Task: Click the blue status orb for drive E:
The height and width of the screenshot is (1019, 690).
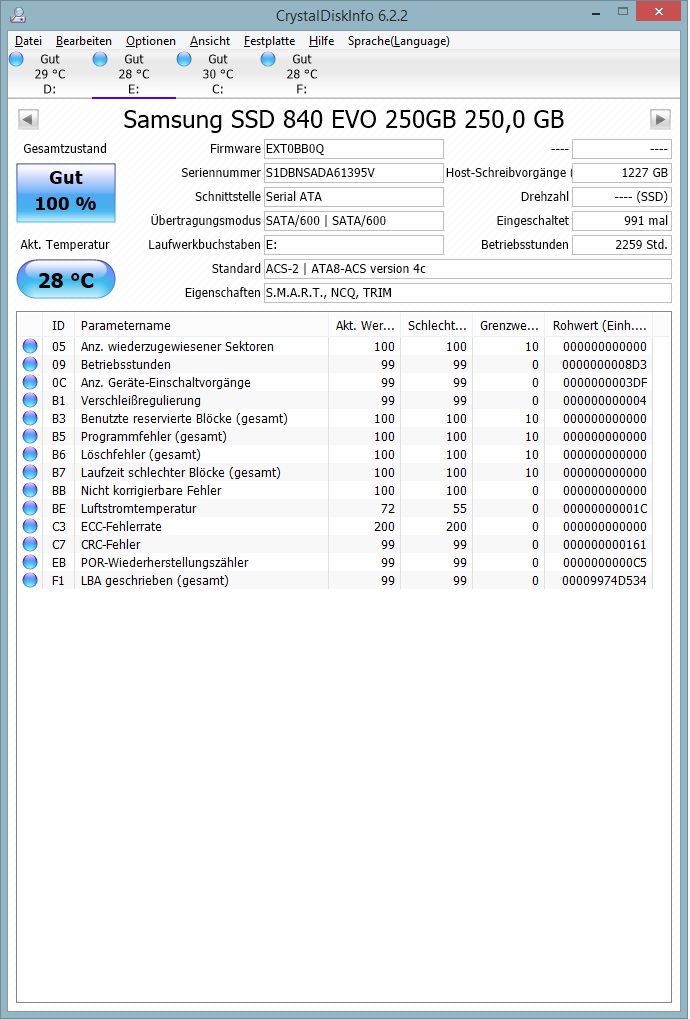Action: coord(100,59)
